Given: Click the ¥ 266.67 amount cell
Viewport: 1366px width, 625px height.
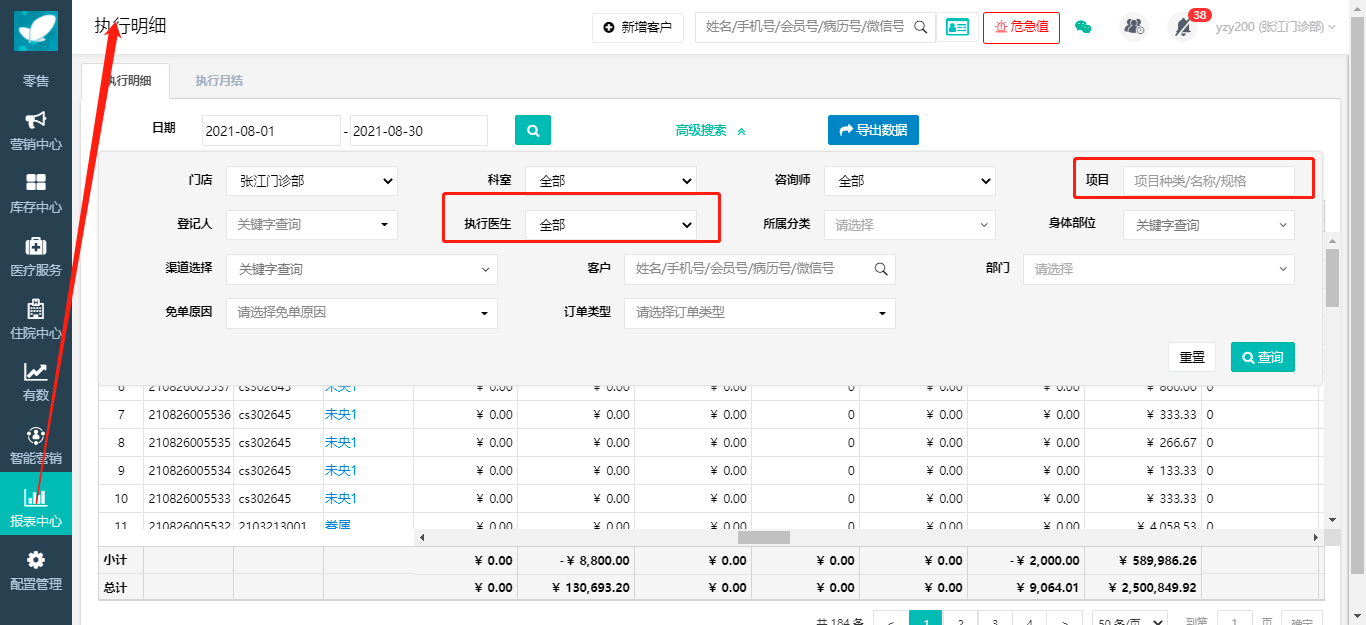Looking at the screenshot, I should [1141, 442].
